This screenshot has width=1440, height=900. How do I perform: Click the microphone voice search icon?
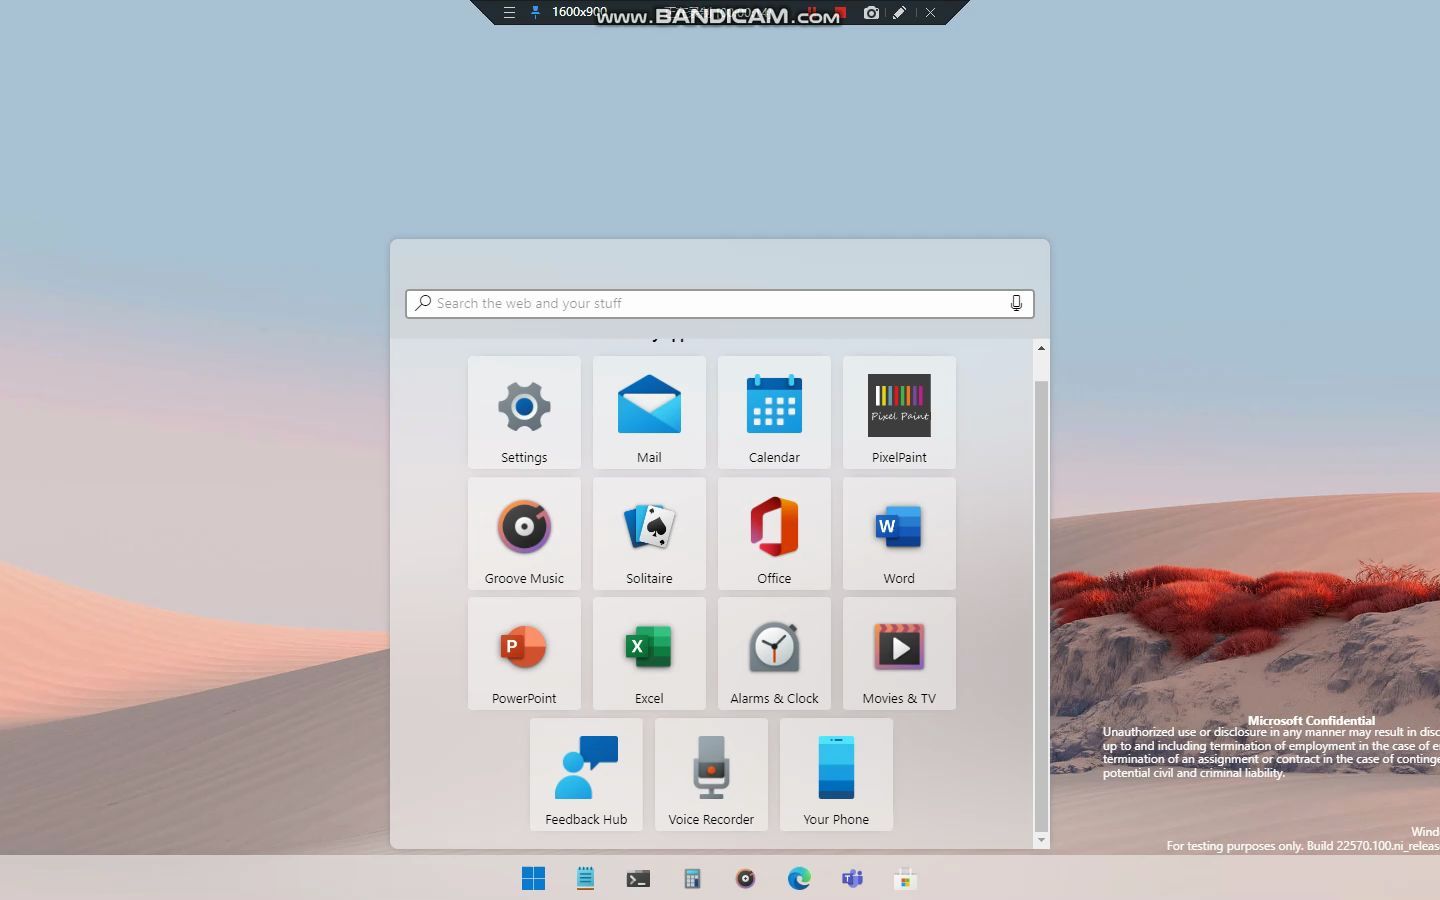pyautogui.click(x=1016, y=303)
